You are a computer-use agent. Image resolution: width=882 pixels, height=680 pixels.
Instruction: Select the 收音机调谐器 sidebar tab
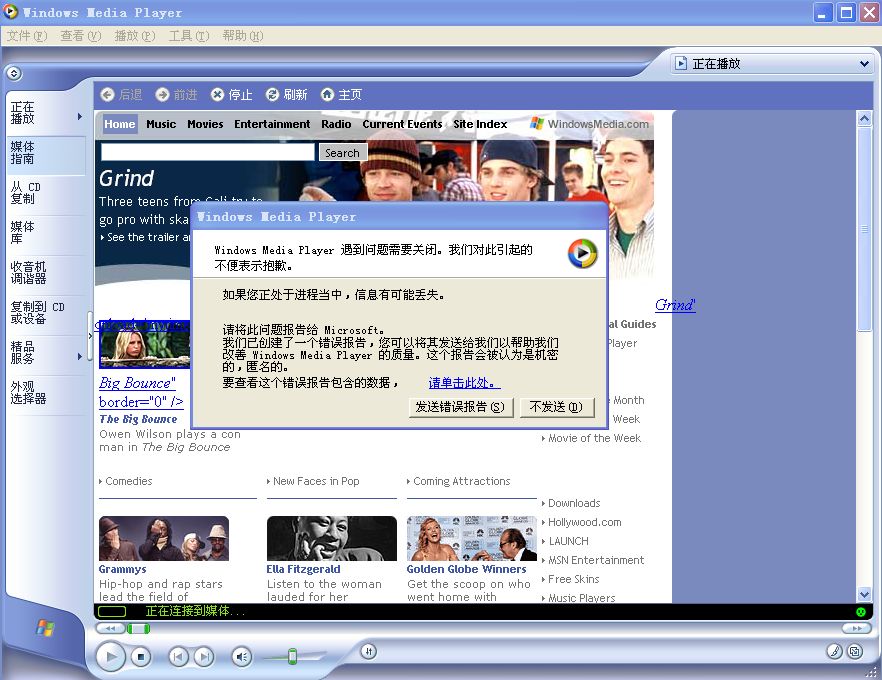pyautogui.click(x=46, y=273)
